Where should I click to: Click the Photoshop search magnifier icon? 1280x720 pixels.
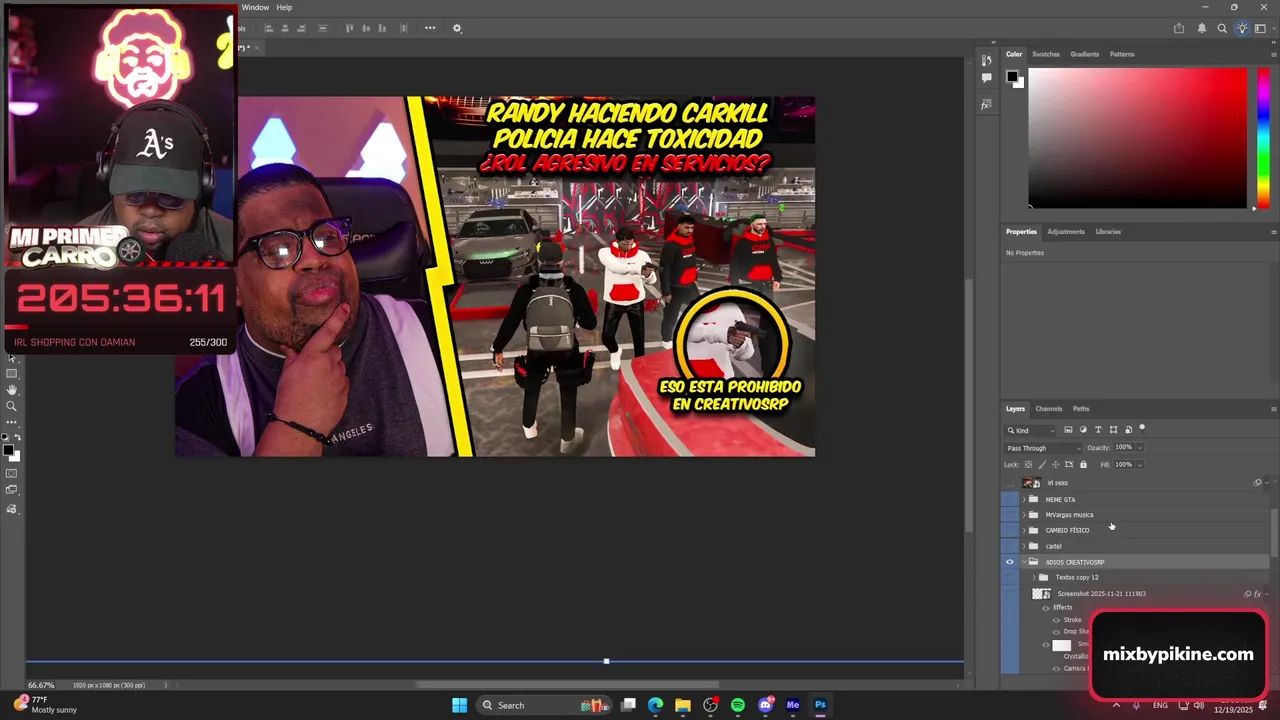click(1222, 28)
